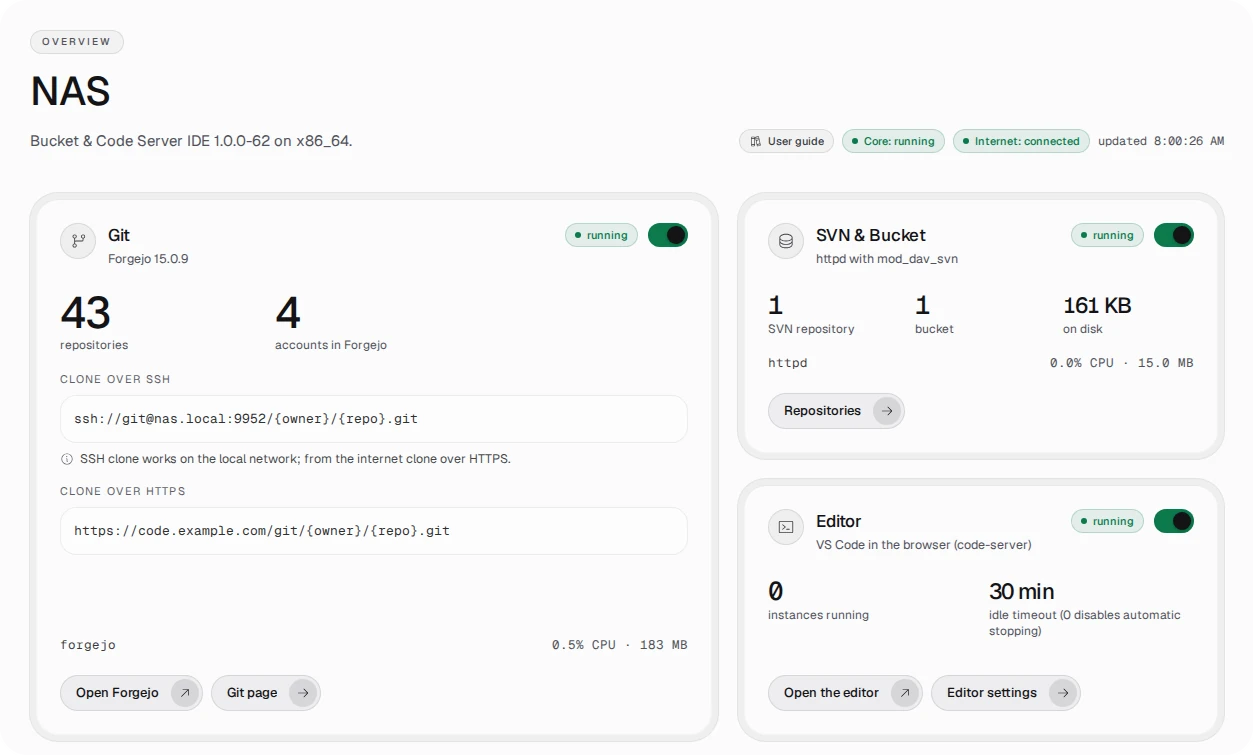The image size is (1253, 755).
Task: Click the arrow icon on Editor settings
Action: [x=1062, y=692]
